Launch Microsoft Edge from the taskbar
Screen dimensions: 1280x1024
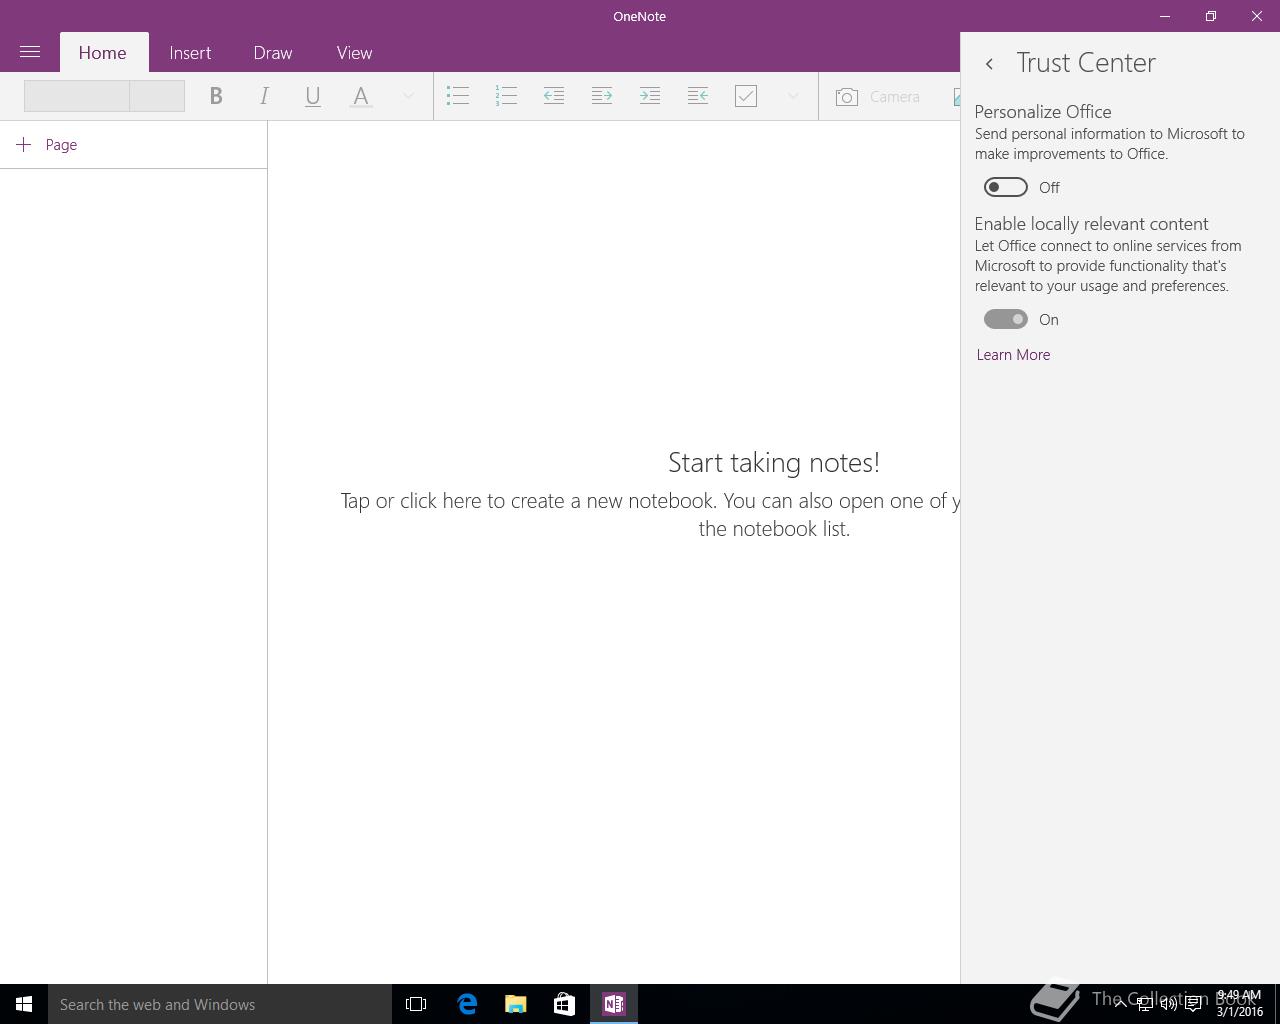(x=467, y=1004)
